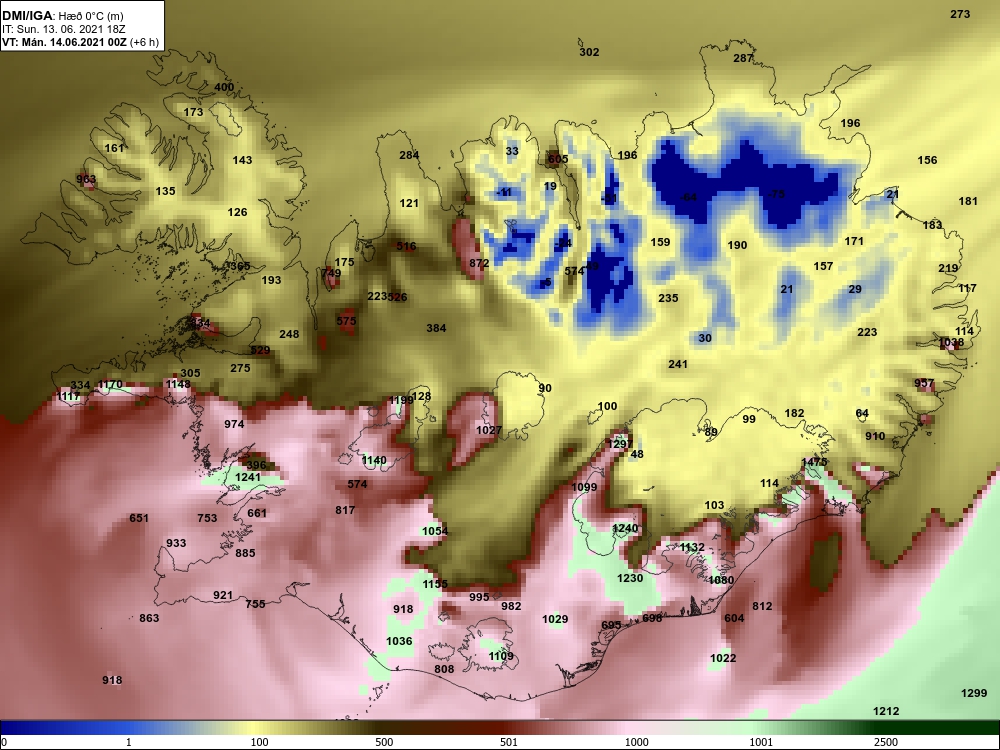Click the value 1099
The image size is (1000, 750).
point(584,487)
